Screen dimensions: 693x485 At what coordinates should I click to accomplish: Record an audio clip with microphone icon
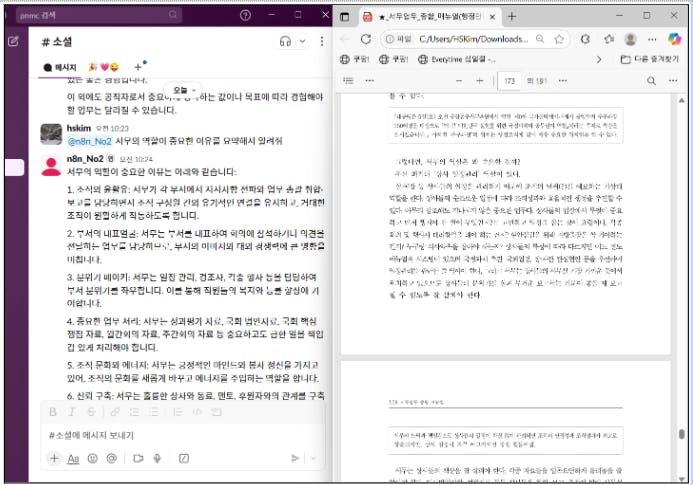(x=157, y=458)
